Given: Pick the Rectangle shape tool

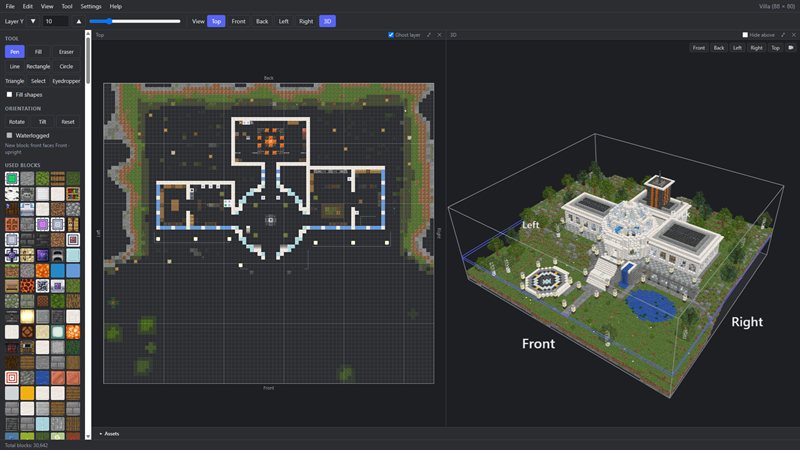Looking at the screenshot, I should click(x=38, y=66).
